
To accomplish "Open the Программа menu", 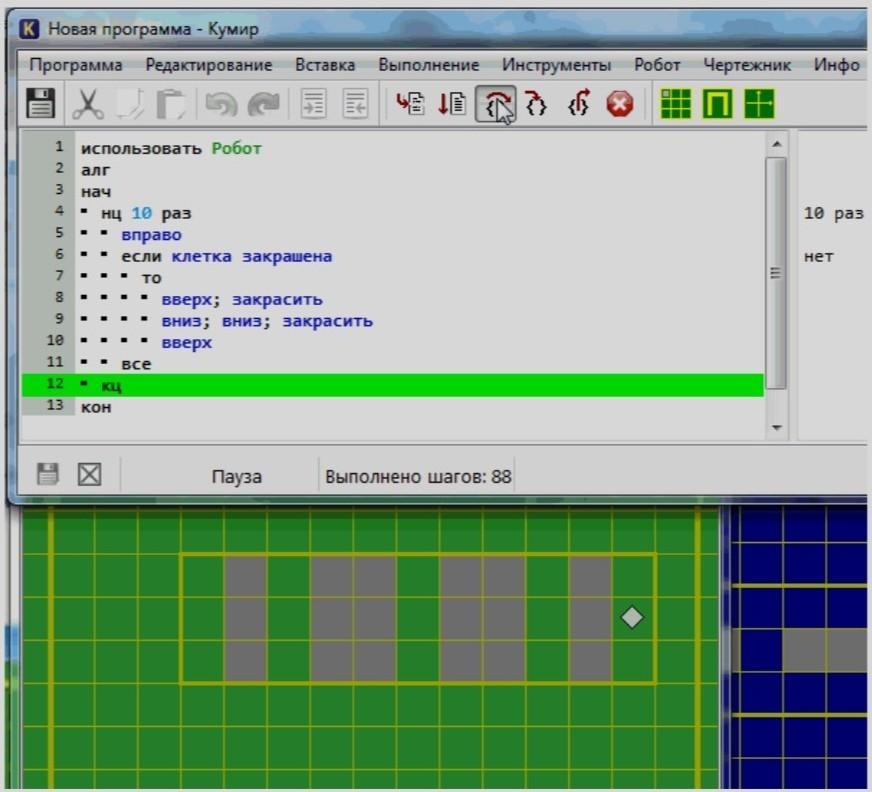I will pyautogui.click(x=76, y=65).
